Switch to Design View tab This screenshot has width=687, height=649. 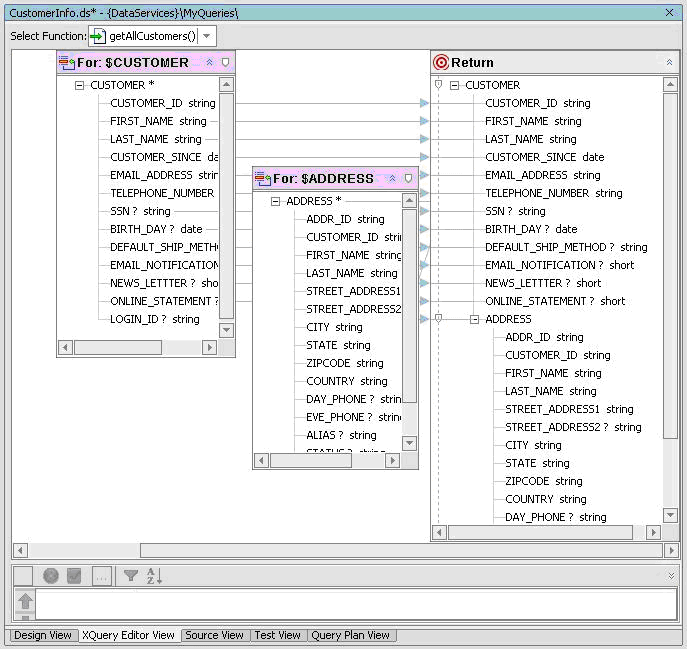pyautogui.click(x=42, y=635)
